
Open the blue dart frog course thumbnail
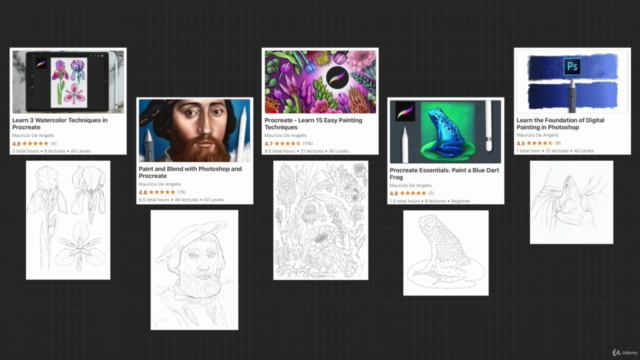click(445, 131)
